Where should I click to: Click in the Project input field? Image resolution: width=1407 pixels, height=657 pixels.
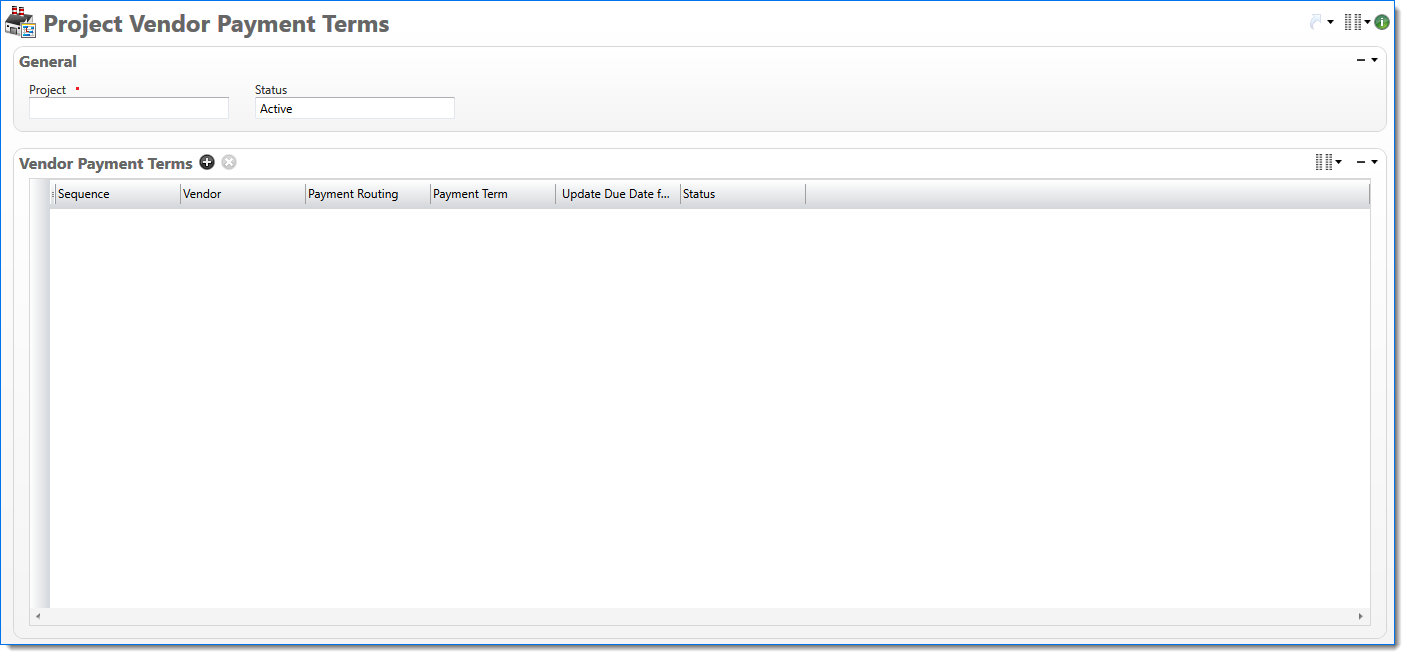coord(129,109)
